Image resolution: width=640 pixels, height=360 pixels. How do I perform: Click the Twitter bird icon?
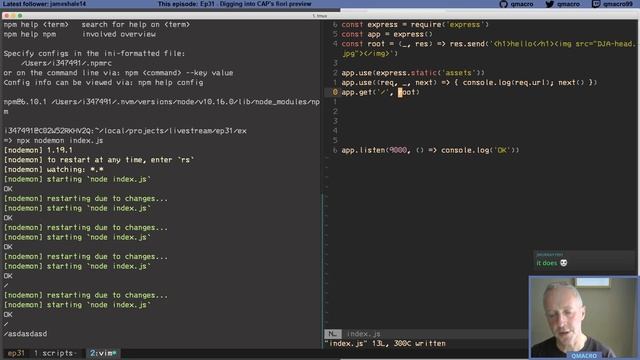pos(550,4)
